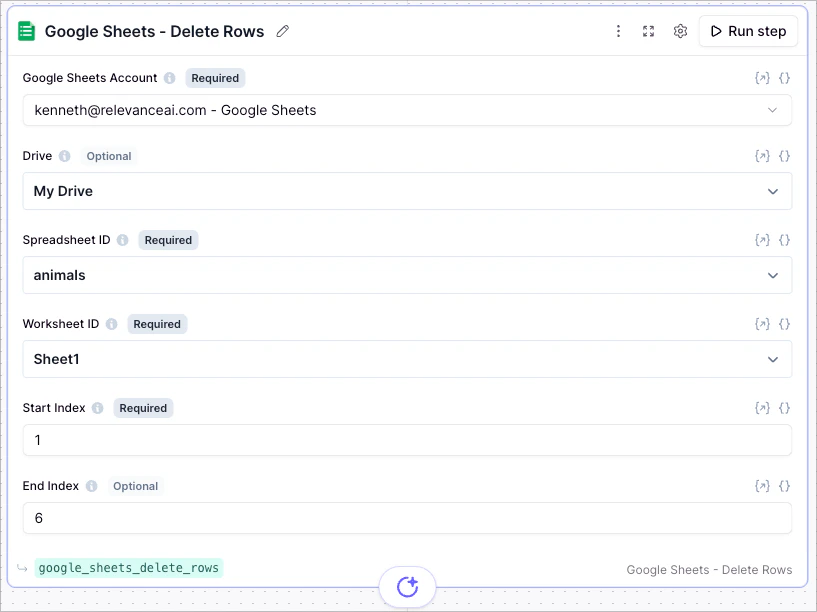
Task: Select the google_sheets_delete_rows tag
Action: [128, 567]
